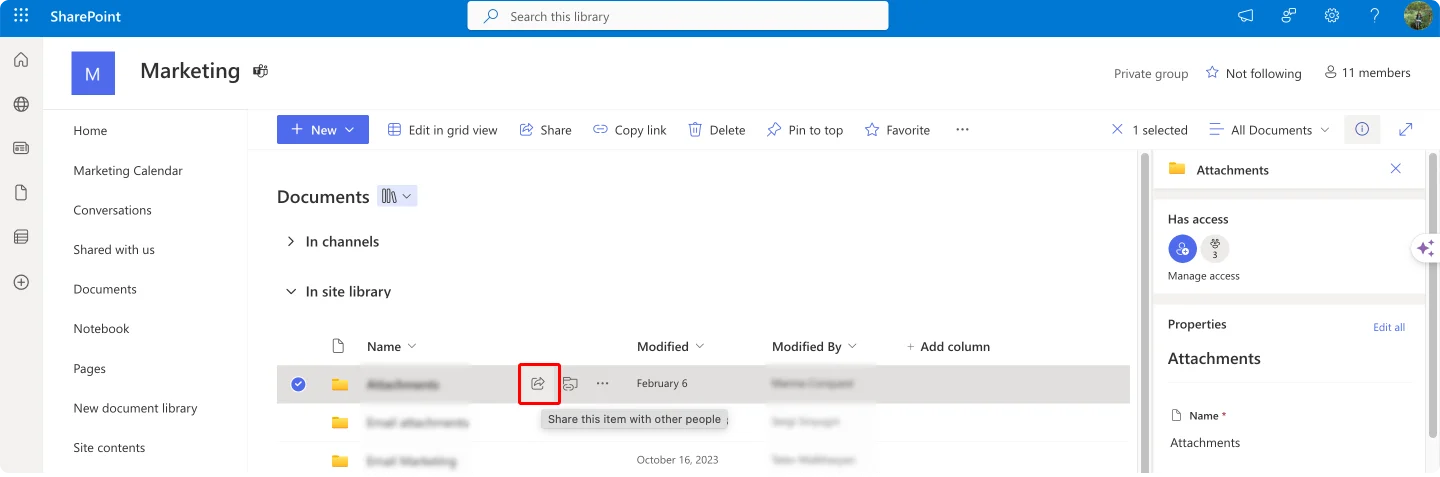Image resolution: width=1440 pixels, height=477 pixels.
Task: Open the My files page icon
Action: point(21,192)
